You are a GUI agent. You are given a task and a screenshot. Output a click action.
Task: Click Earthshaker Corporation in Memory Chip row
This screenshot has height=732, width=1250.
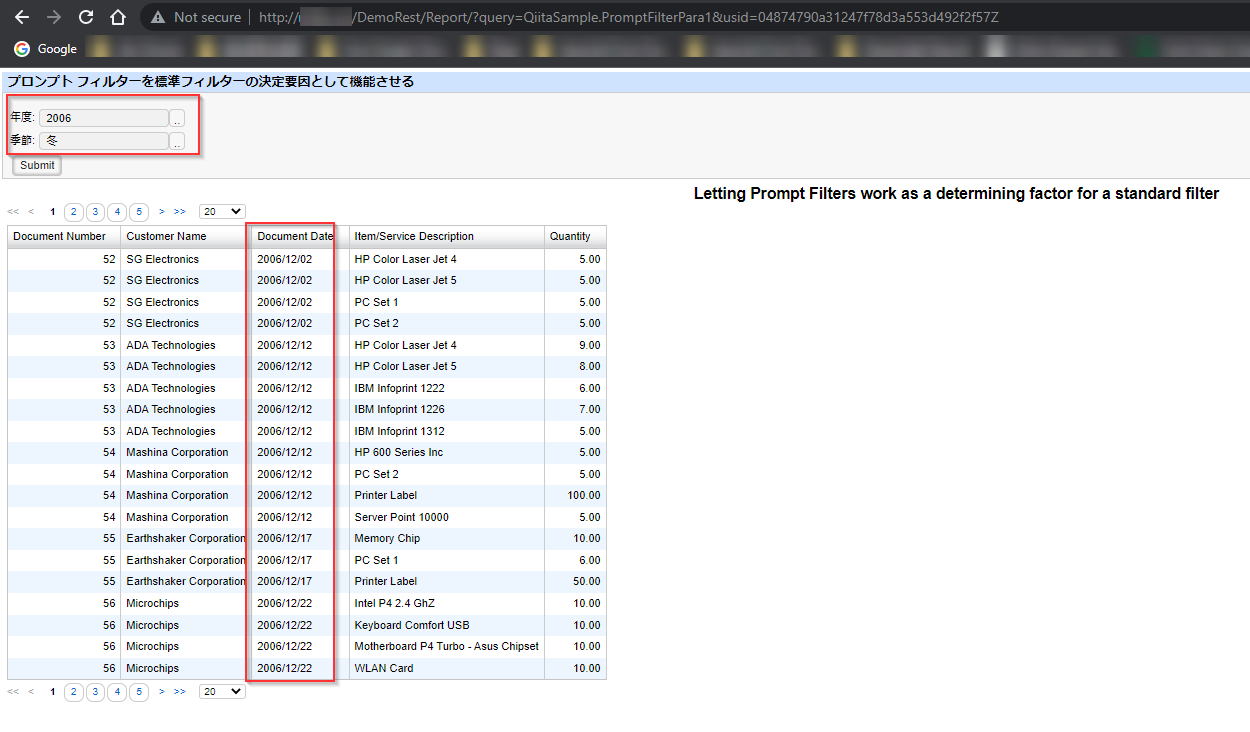pos(185,538)
